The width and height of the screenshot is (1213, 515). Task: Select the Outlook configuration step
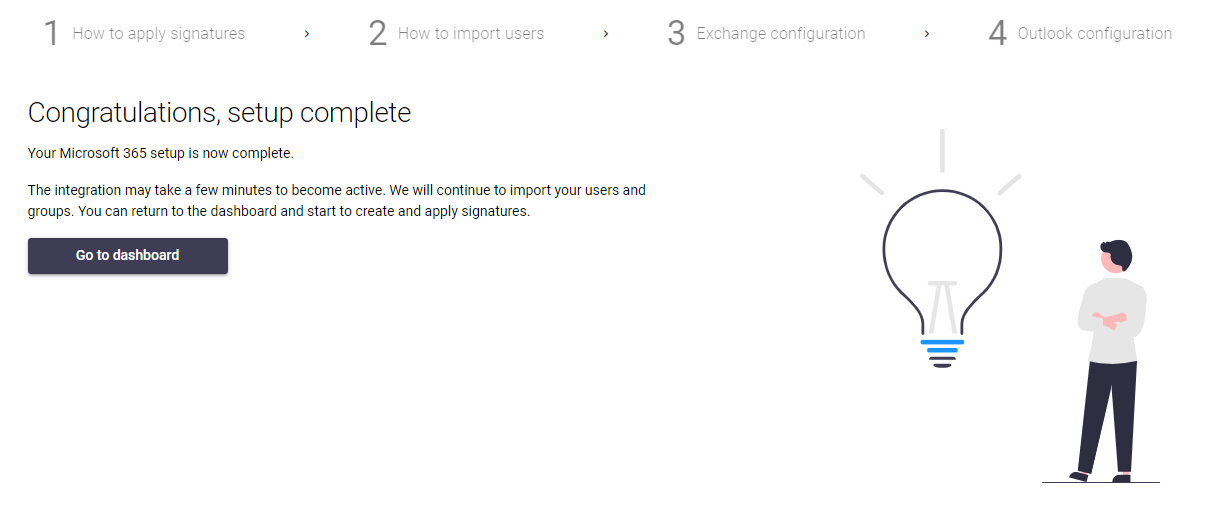click(x=1095, y=33)
